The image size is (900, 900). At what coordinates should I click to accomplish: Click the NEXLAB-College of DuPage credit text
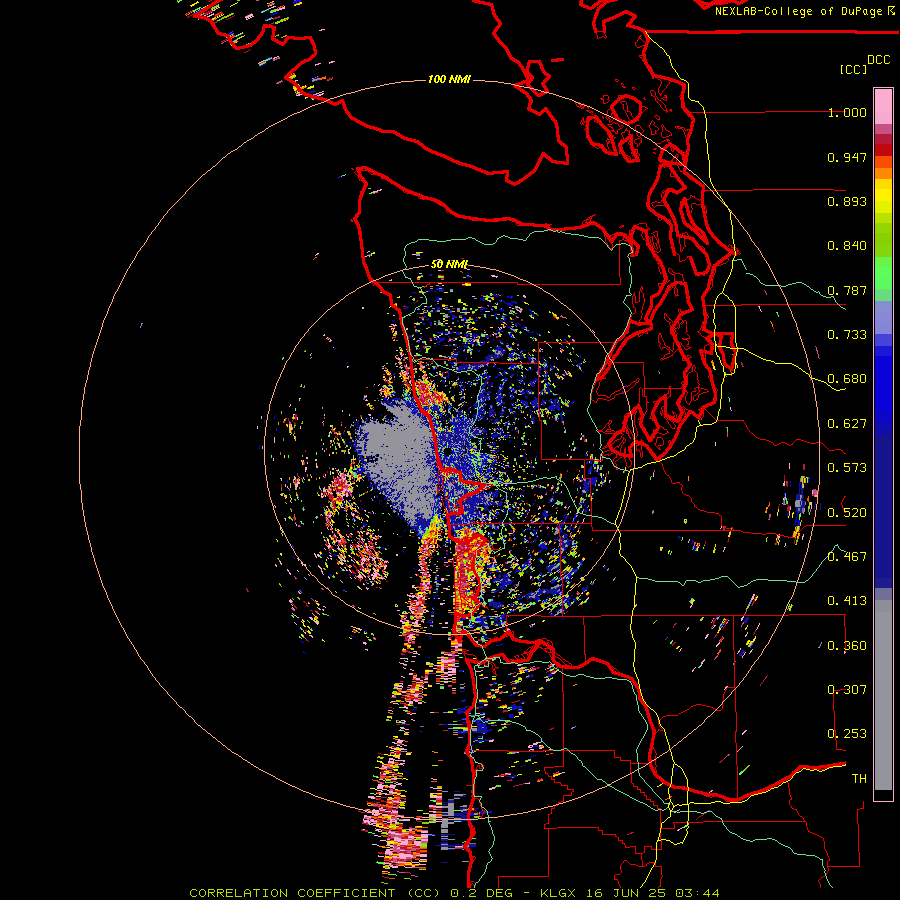click(800, 11)
